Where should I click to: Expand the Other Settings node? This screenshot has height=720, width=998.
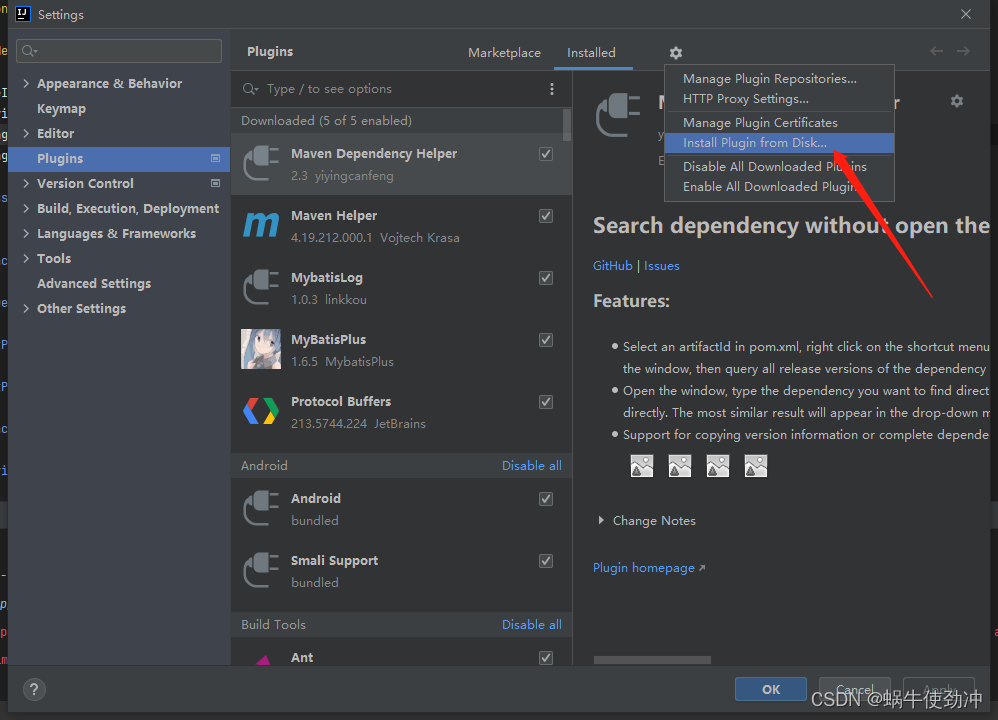(26, 308)
